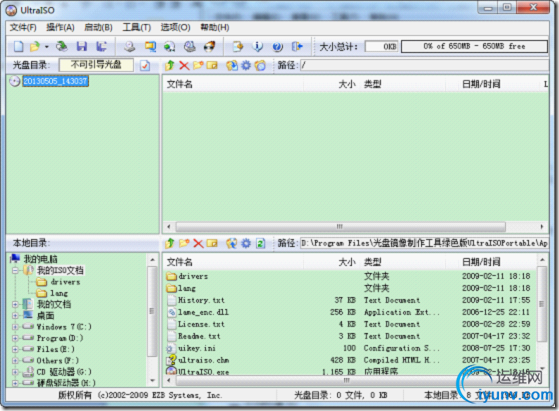This screenshot has width=559, height=411.
Task: Click the Make CD/DVD image drive icon
Action: [129, 46]
